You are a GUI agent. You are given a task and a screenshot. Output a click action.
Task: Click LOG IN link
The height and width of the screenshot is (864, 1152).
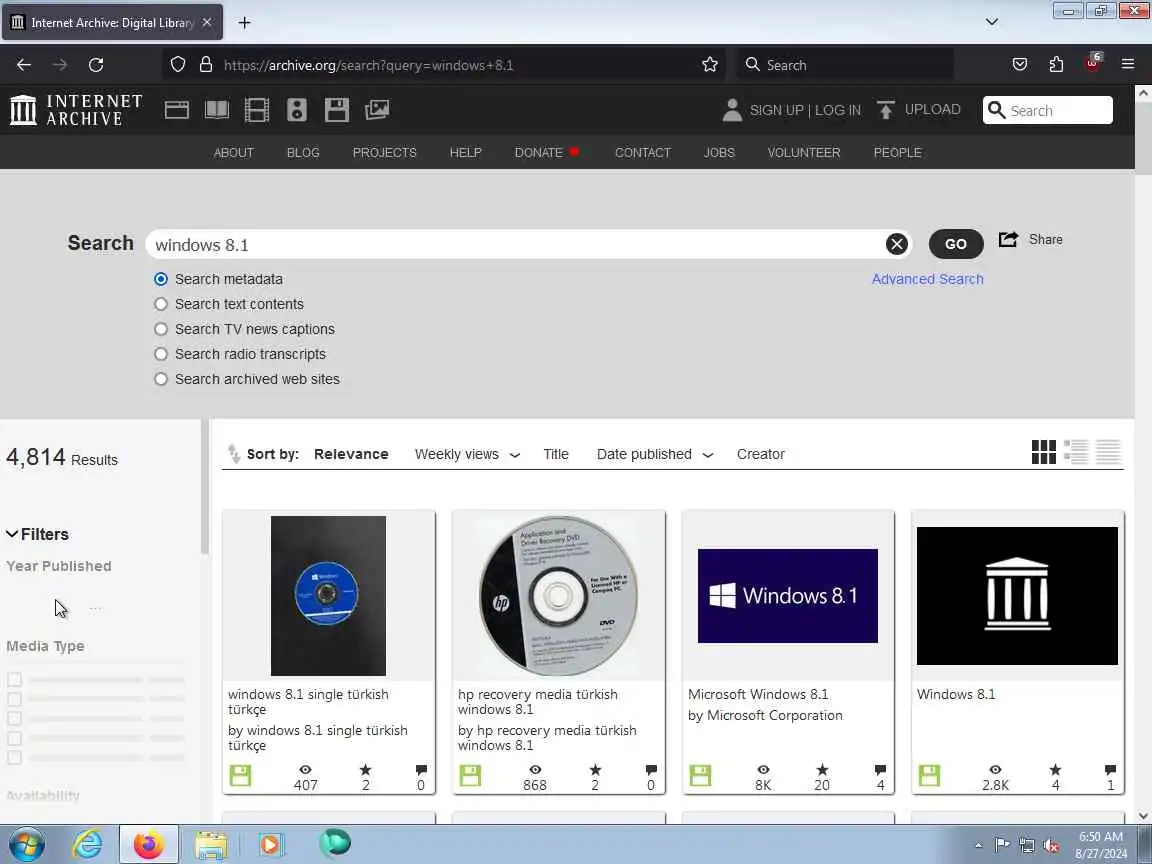tap(838, 110)
